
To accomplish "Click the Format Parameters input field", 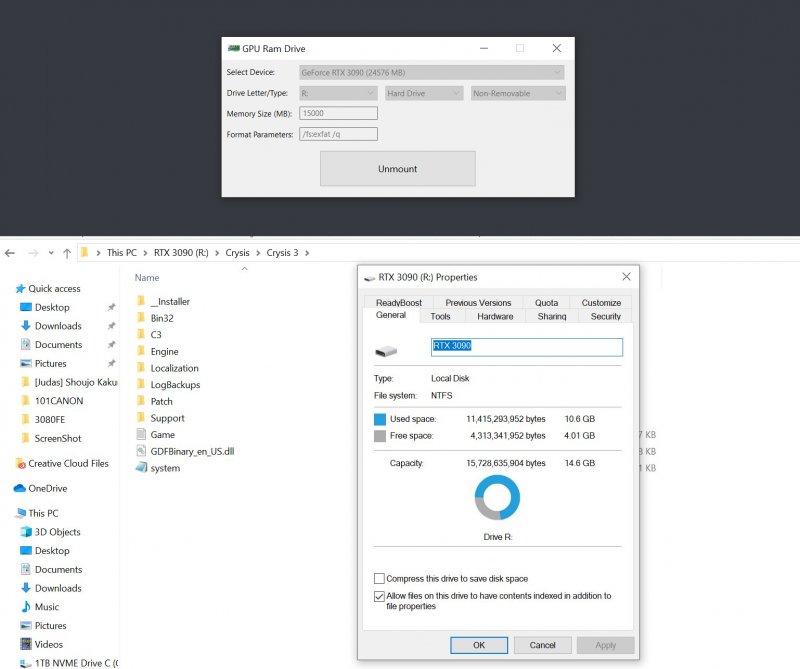I will coord(338,134).
